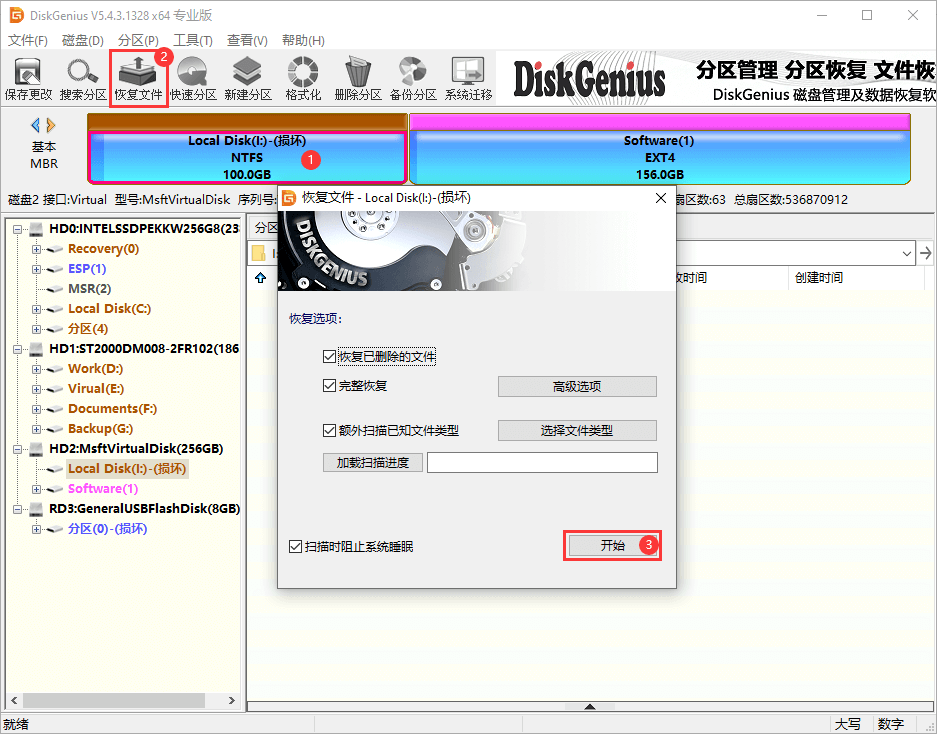Click the 加载扫描进度 button
Viewport: 937px width, 734px height.
[x=373, y=463]
